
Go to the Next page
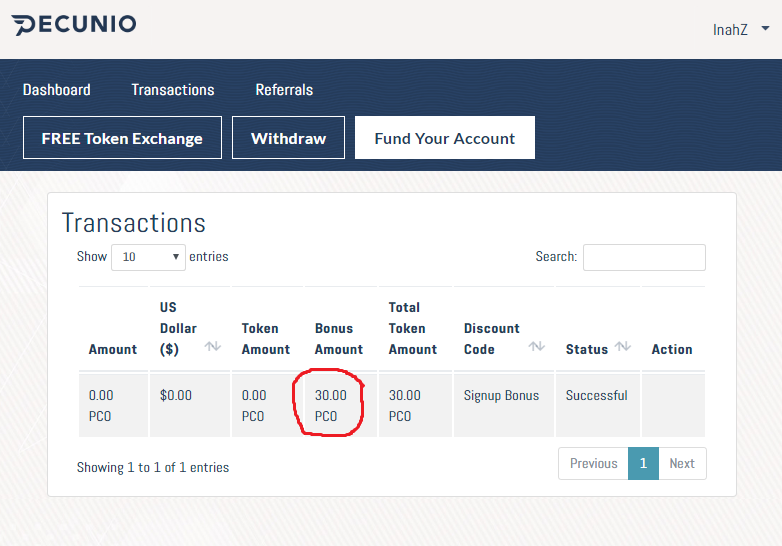(x=682, y=464)
